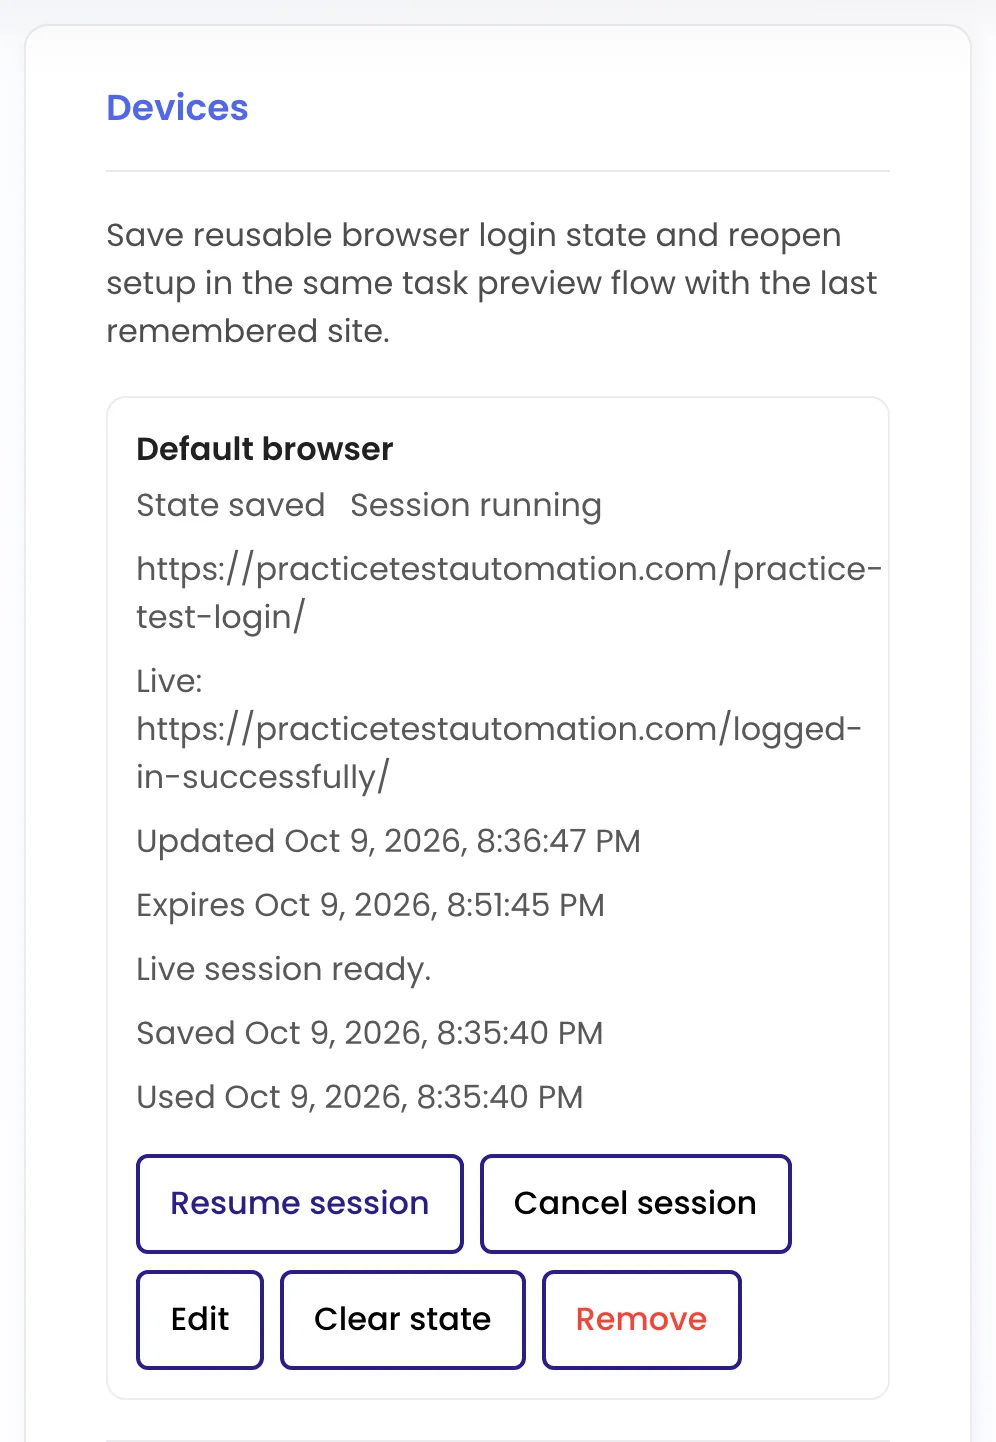Cancel the running browser session
This screenshot has width=996, height=1442.
[x=636, y=1203]
